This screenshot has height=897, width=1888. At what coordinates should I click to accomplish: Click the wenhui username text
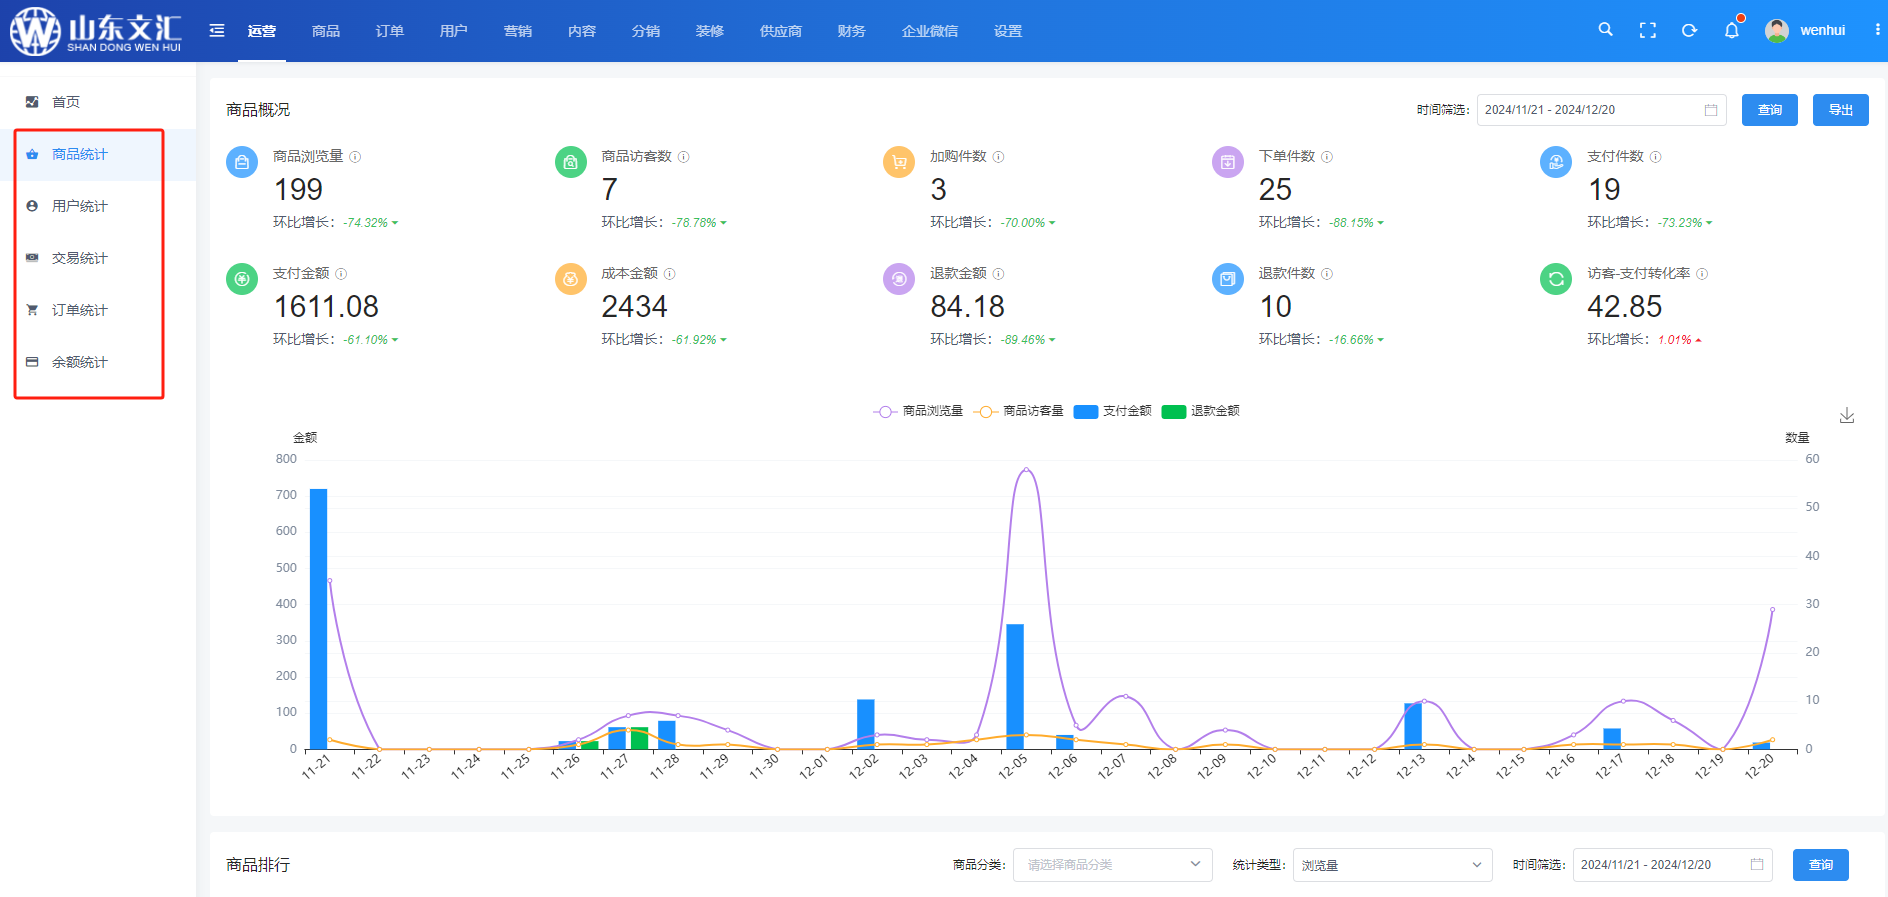pyautogui.click(x=1822, y=31)
